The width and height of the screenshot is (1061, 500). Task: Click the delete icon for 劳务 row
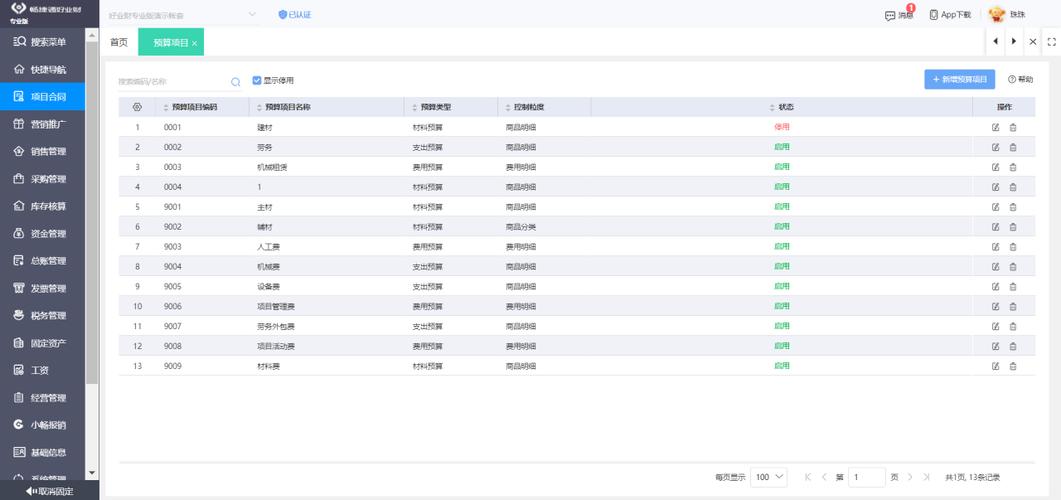coord(1012,147)
